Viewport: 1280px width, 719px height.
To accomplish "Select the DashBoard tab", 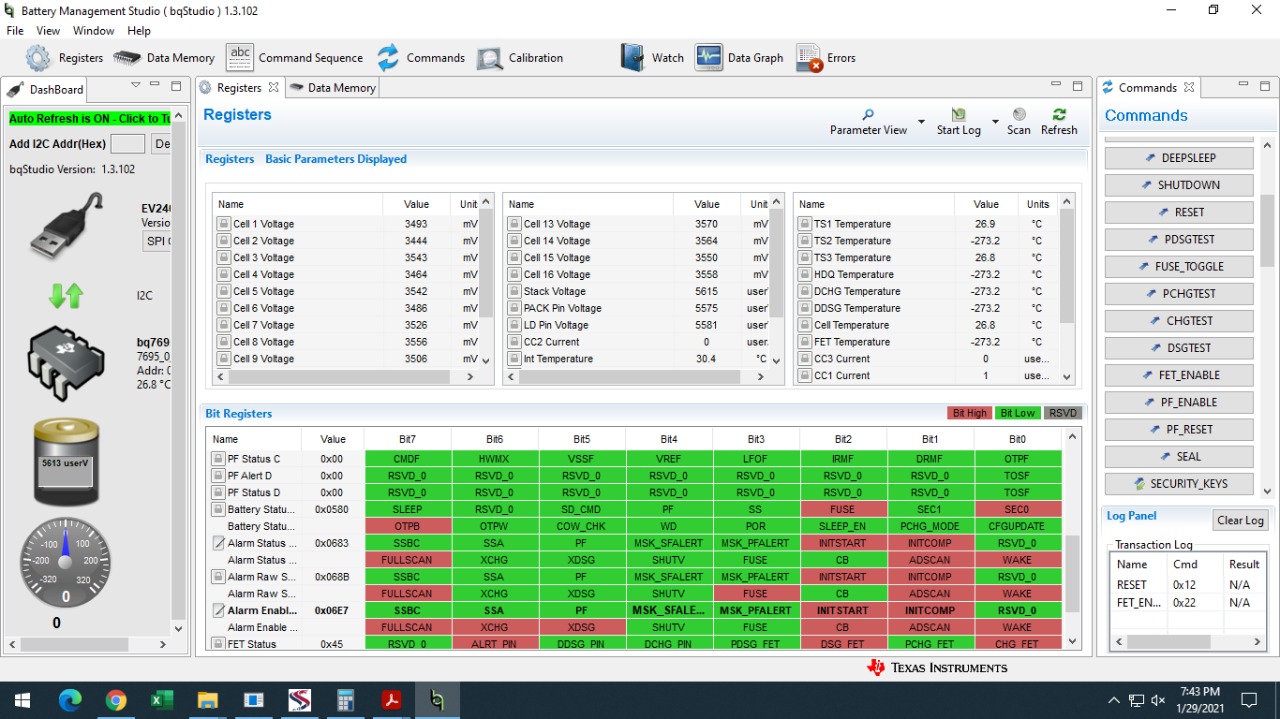I will coord(47,89).
